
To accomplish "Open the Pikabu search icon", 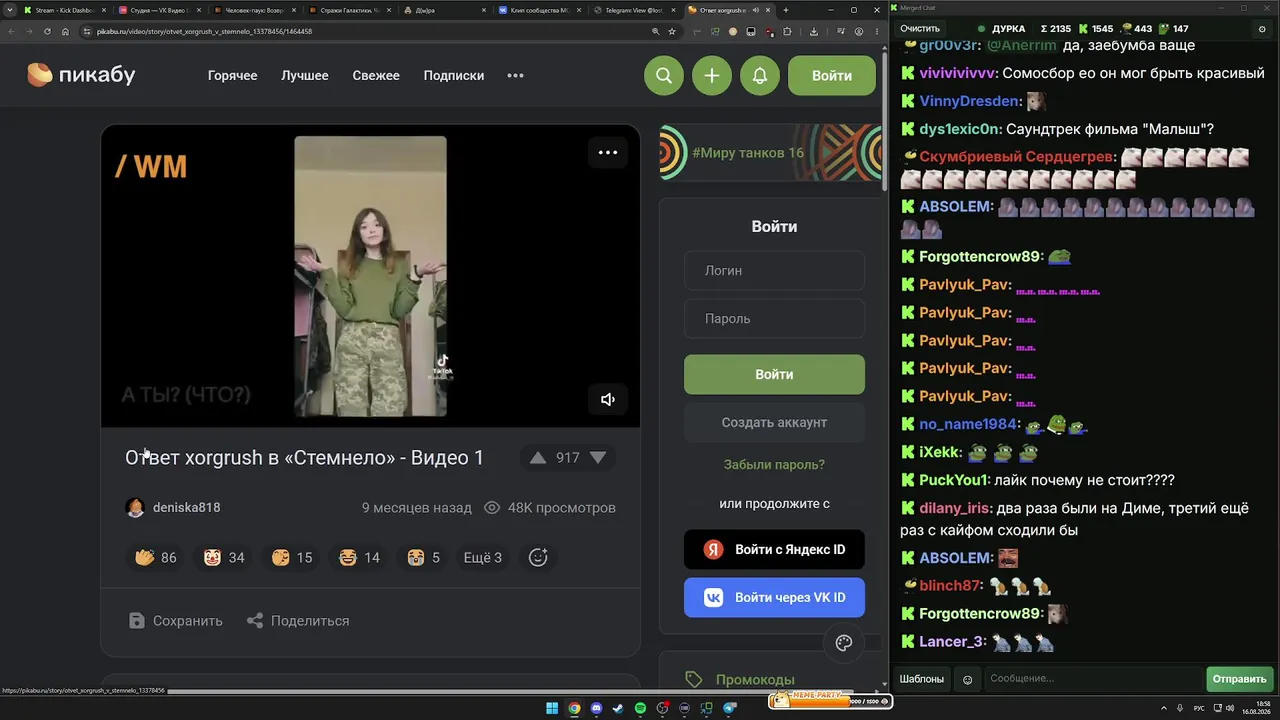I will 664,76.
